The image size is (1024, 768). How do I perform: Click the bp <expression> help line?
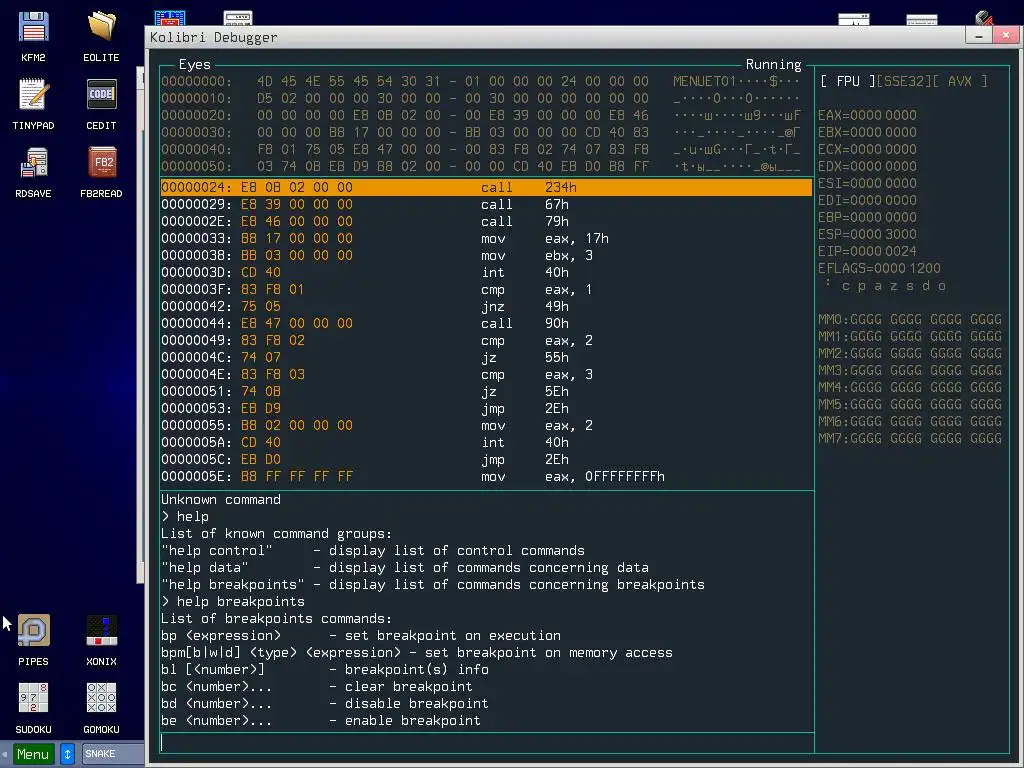pyautogui.click(x=360, y=635)
